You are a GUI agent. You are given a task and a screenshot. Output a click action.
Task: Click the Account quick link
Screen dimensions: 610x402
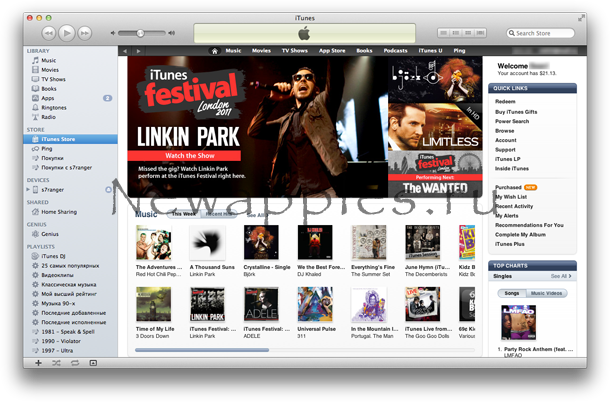tap(506, 140)
